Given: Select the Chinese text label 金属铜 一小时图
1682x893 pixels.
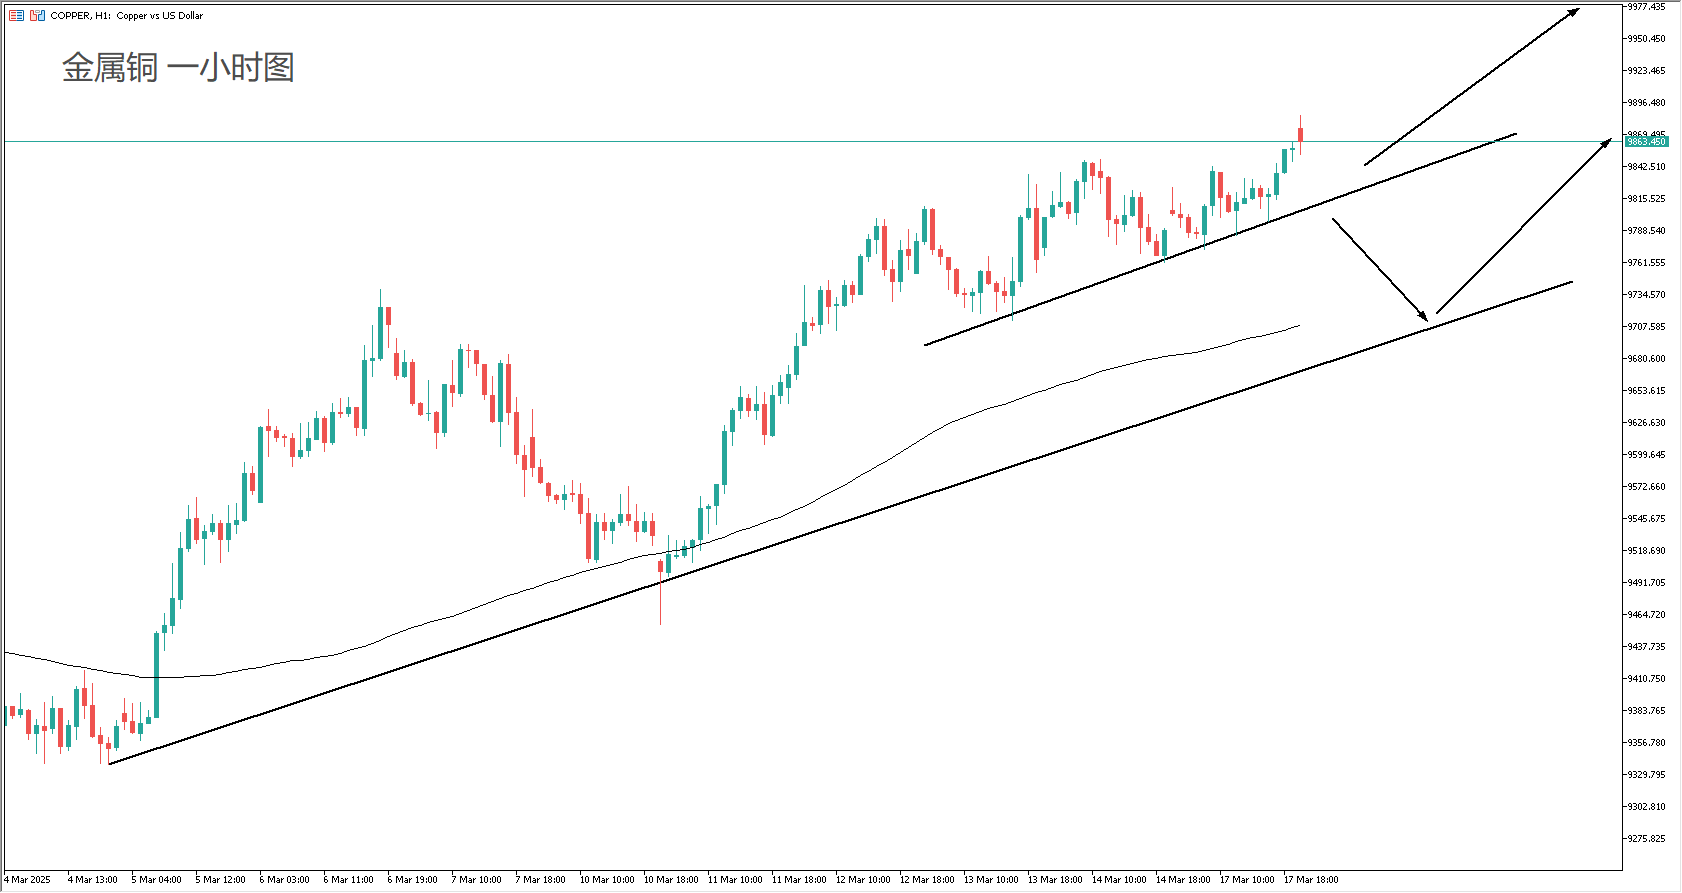Looking at the screenshot, I should 178,68.
